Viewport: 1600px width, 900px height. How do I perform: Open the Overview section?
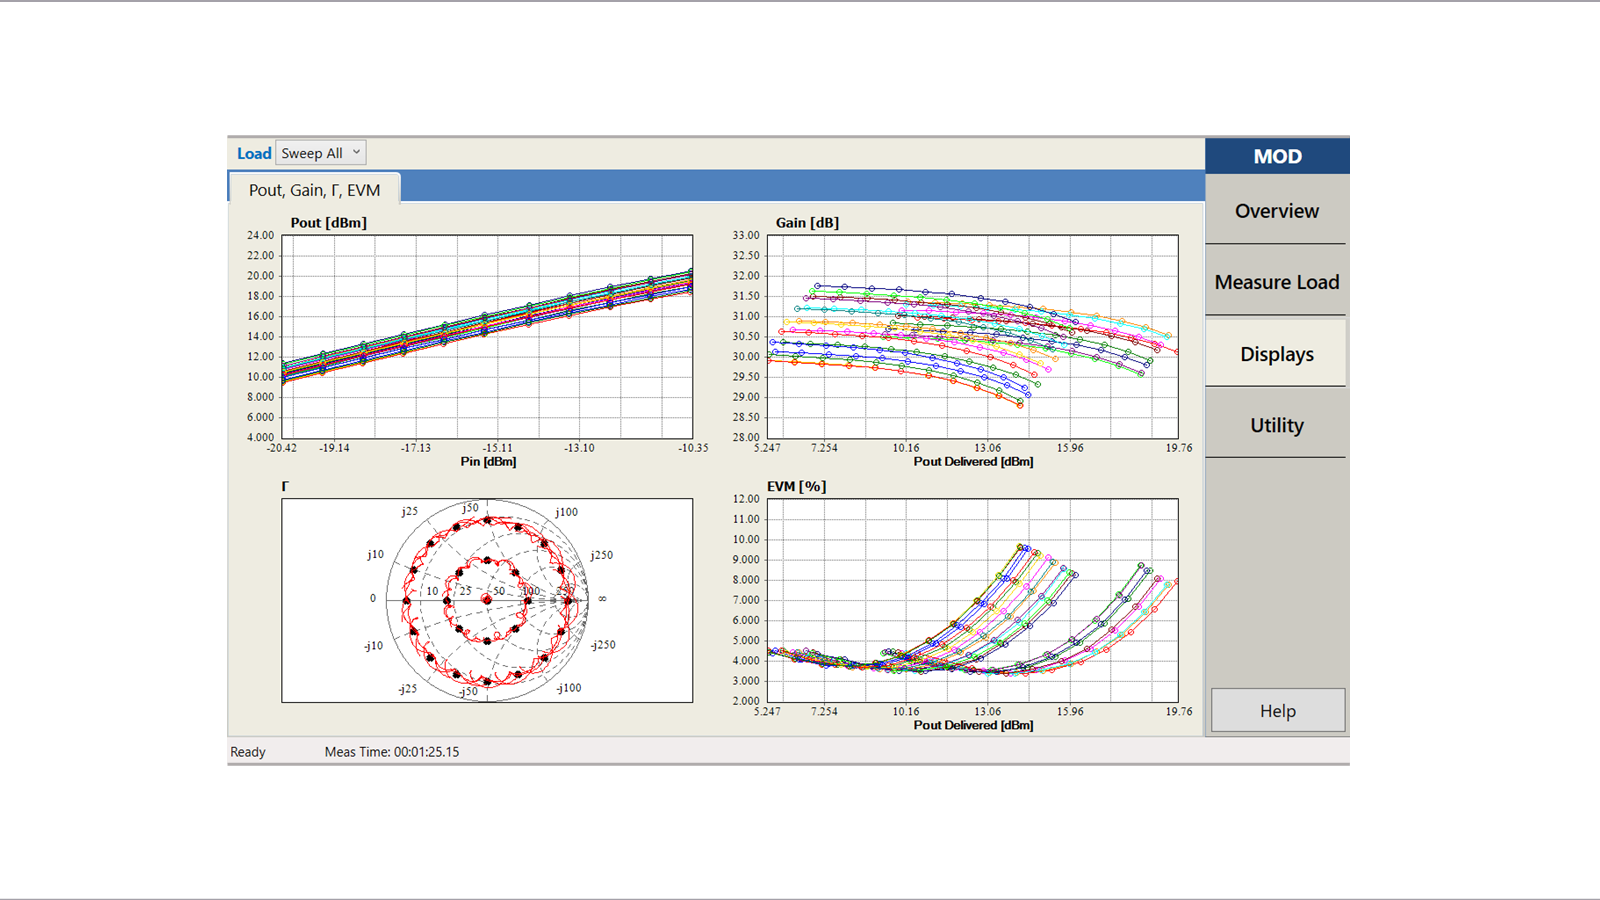click(x=1276, y=211)
